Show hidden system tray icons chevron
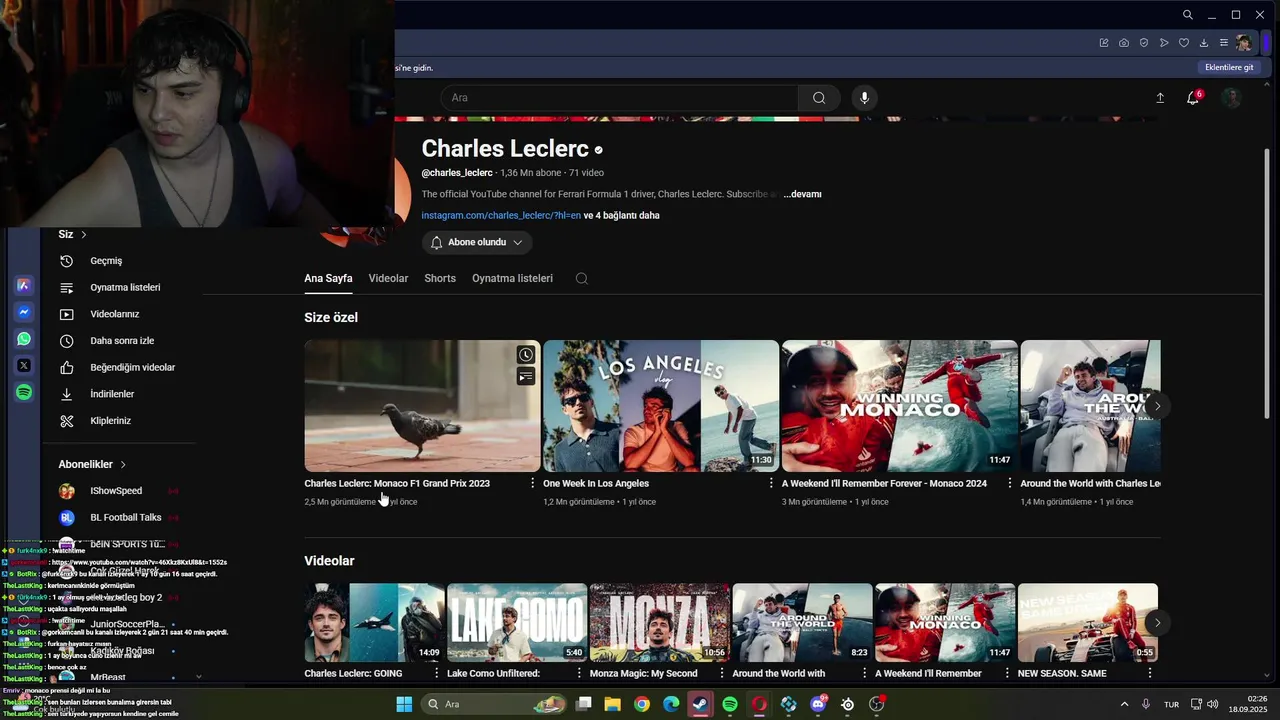The image size is (1280, 720). point(1124,704)
